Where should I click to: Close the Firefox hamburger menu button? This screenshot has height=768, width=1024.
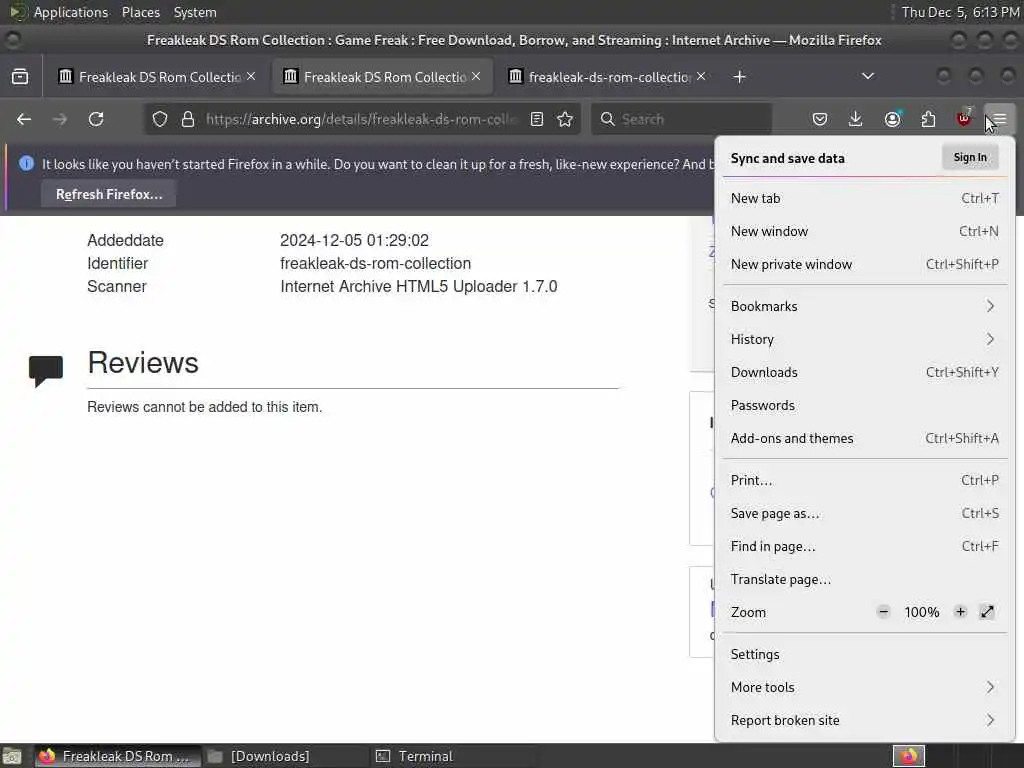1000,120
